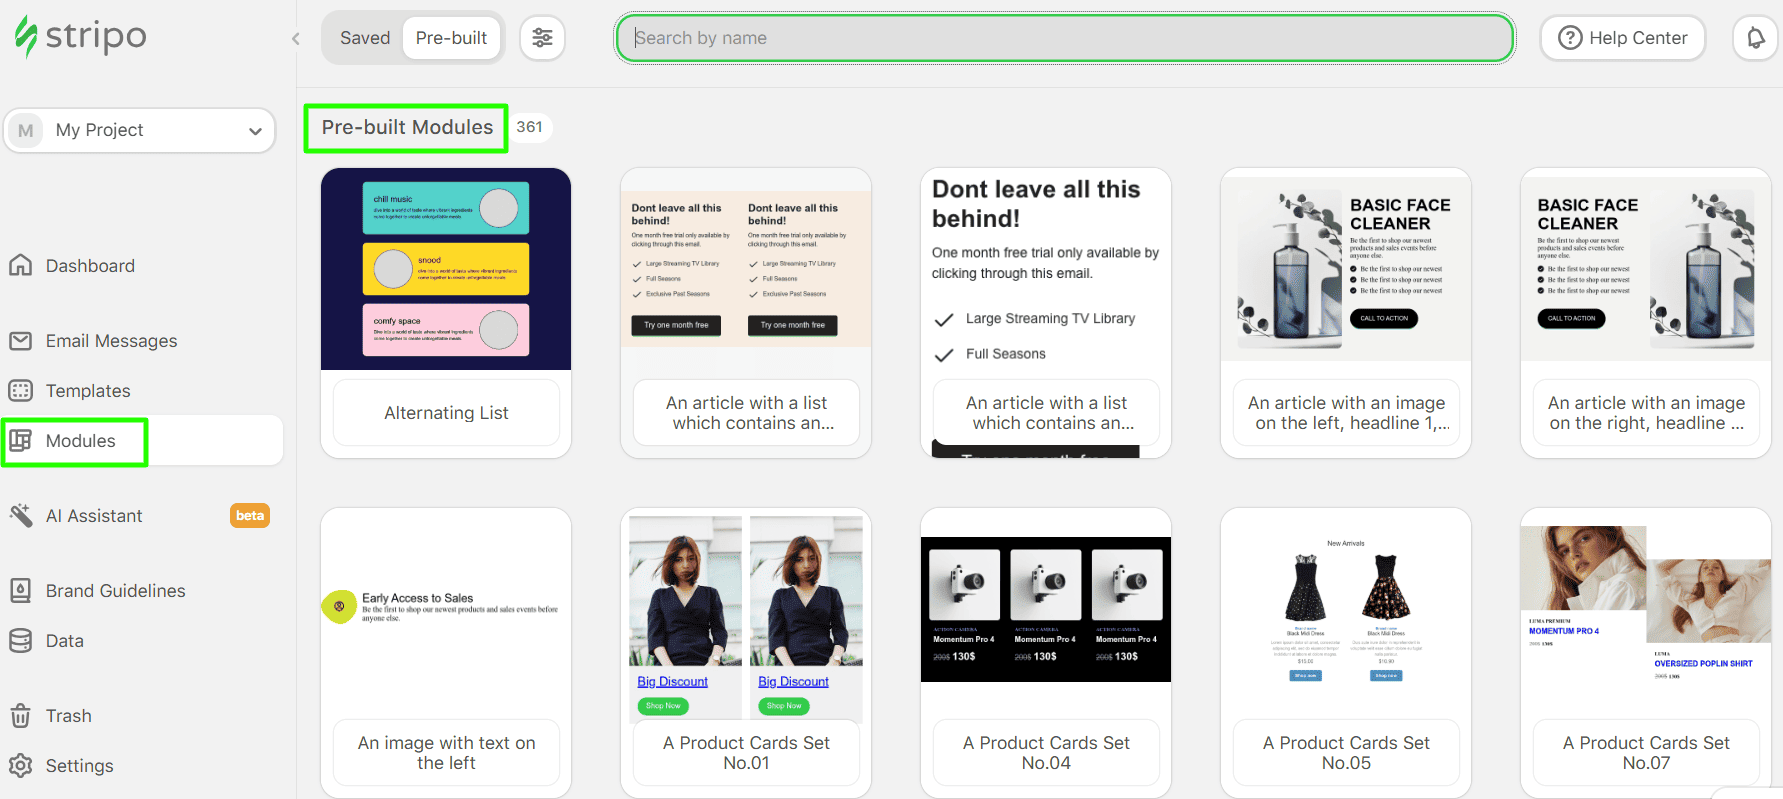Open Basic Face Cleaner image-right thumbnail
1783x799 pixels.
(1646, 269)
